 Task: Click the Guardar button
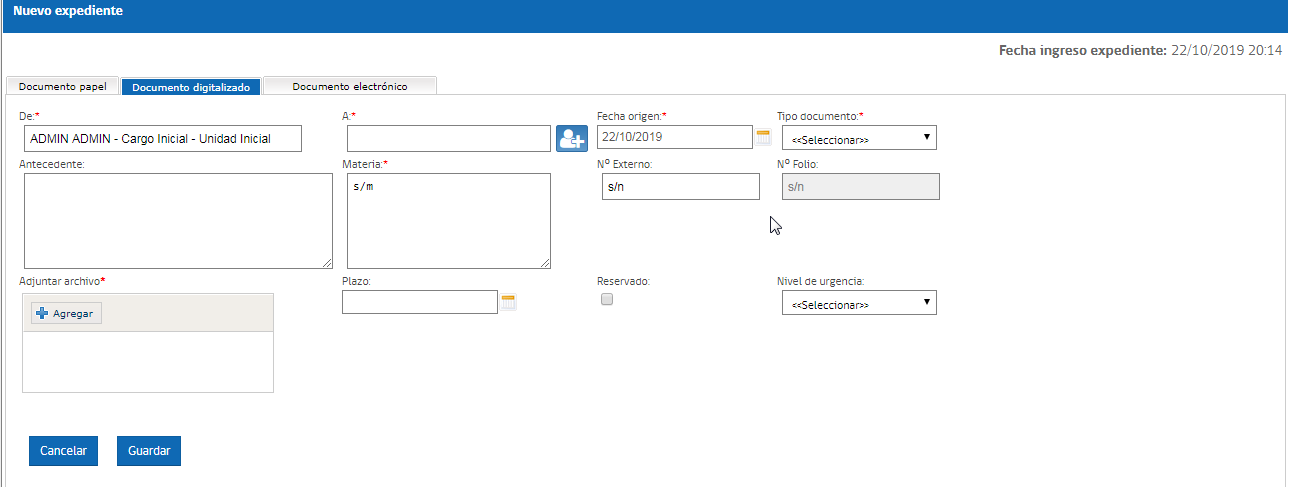pyautogui.click(x=149, y=451)
